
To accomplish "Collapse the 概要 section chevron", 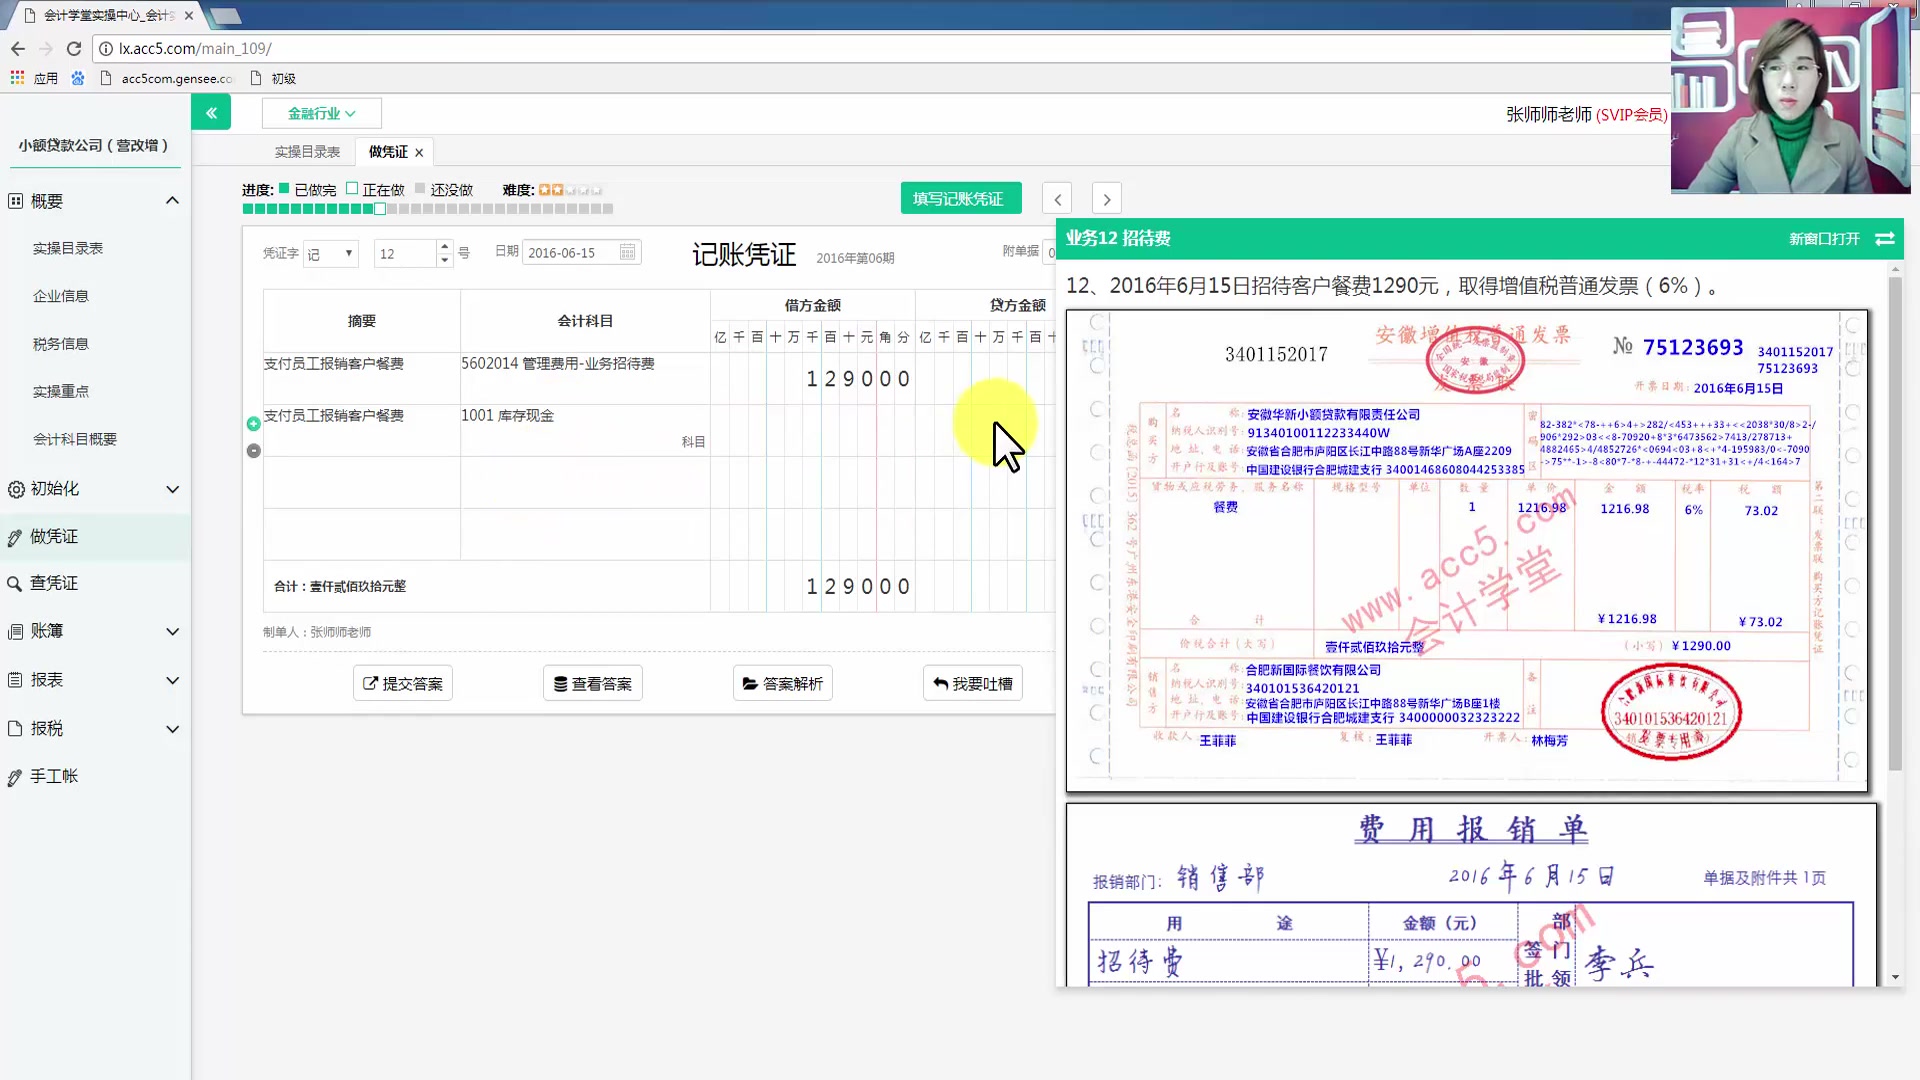I will [x=172, y=200].
